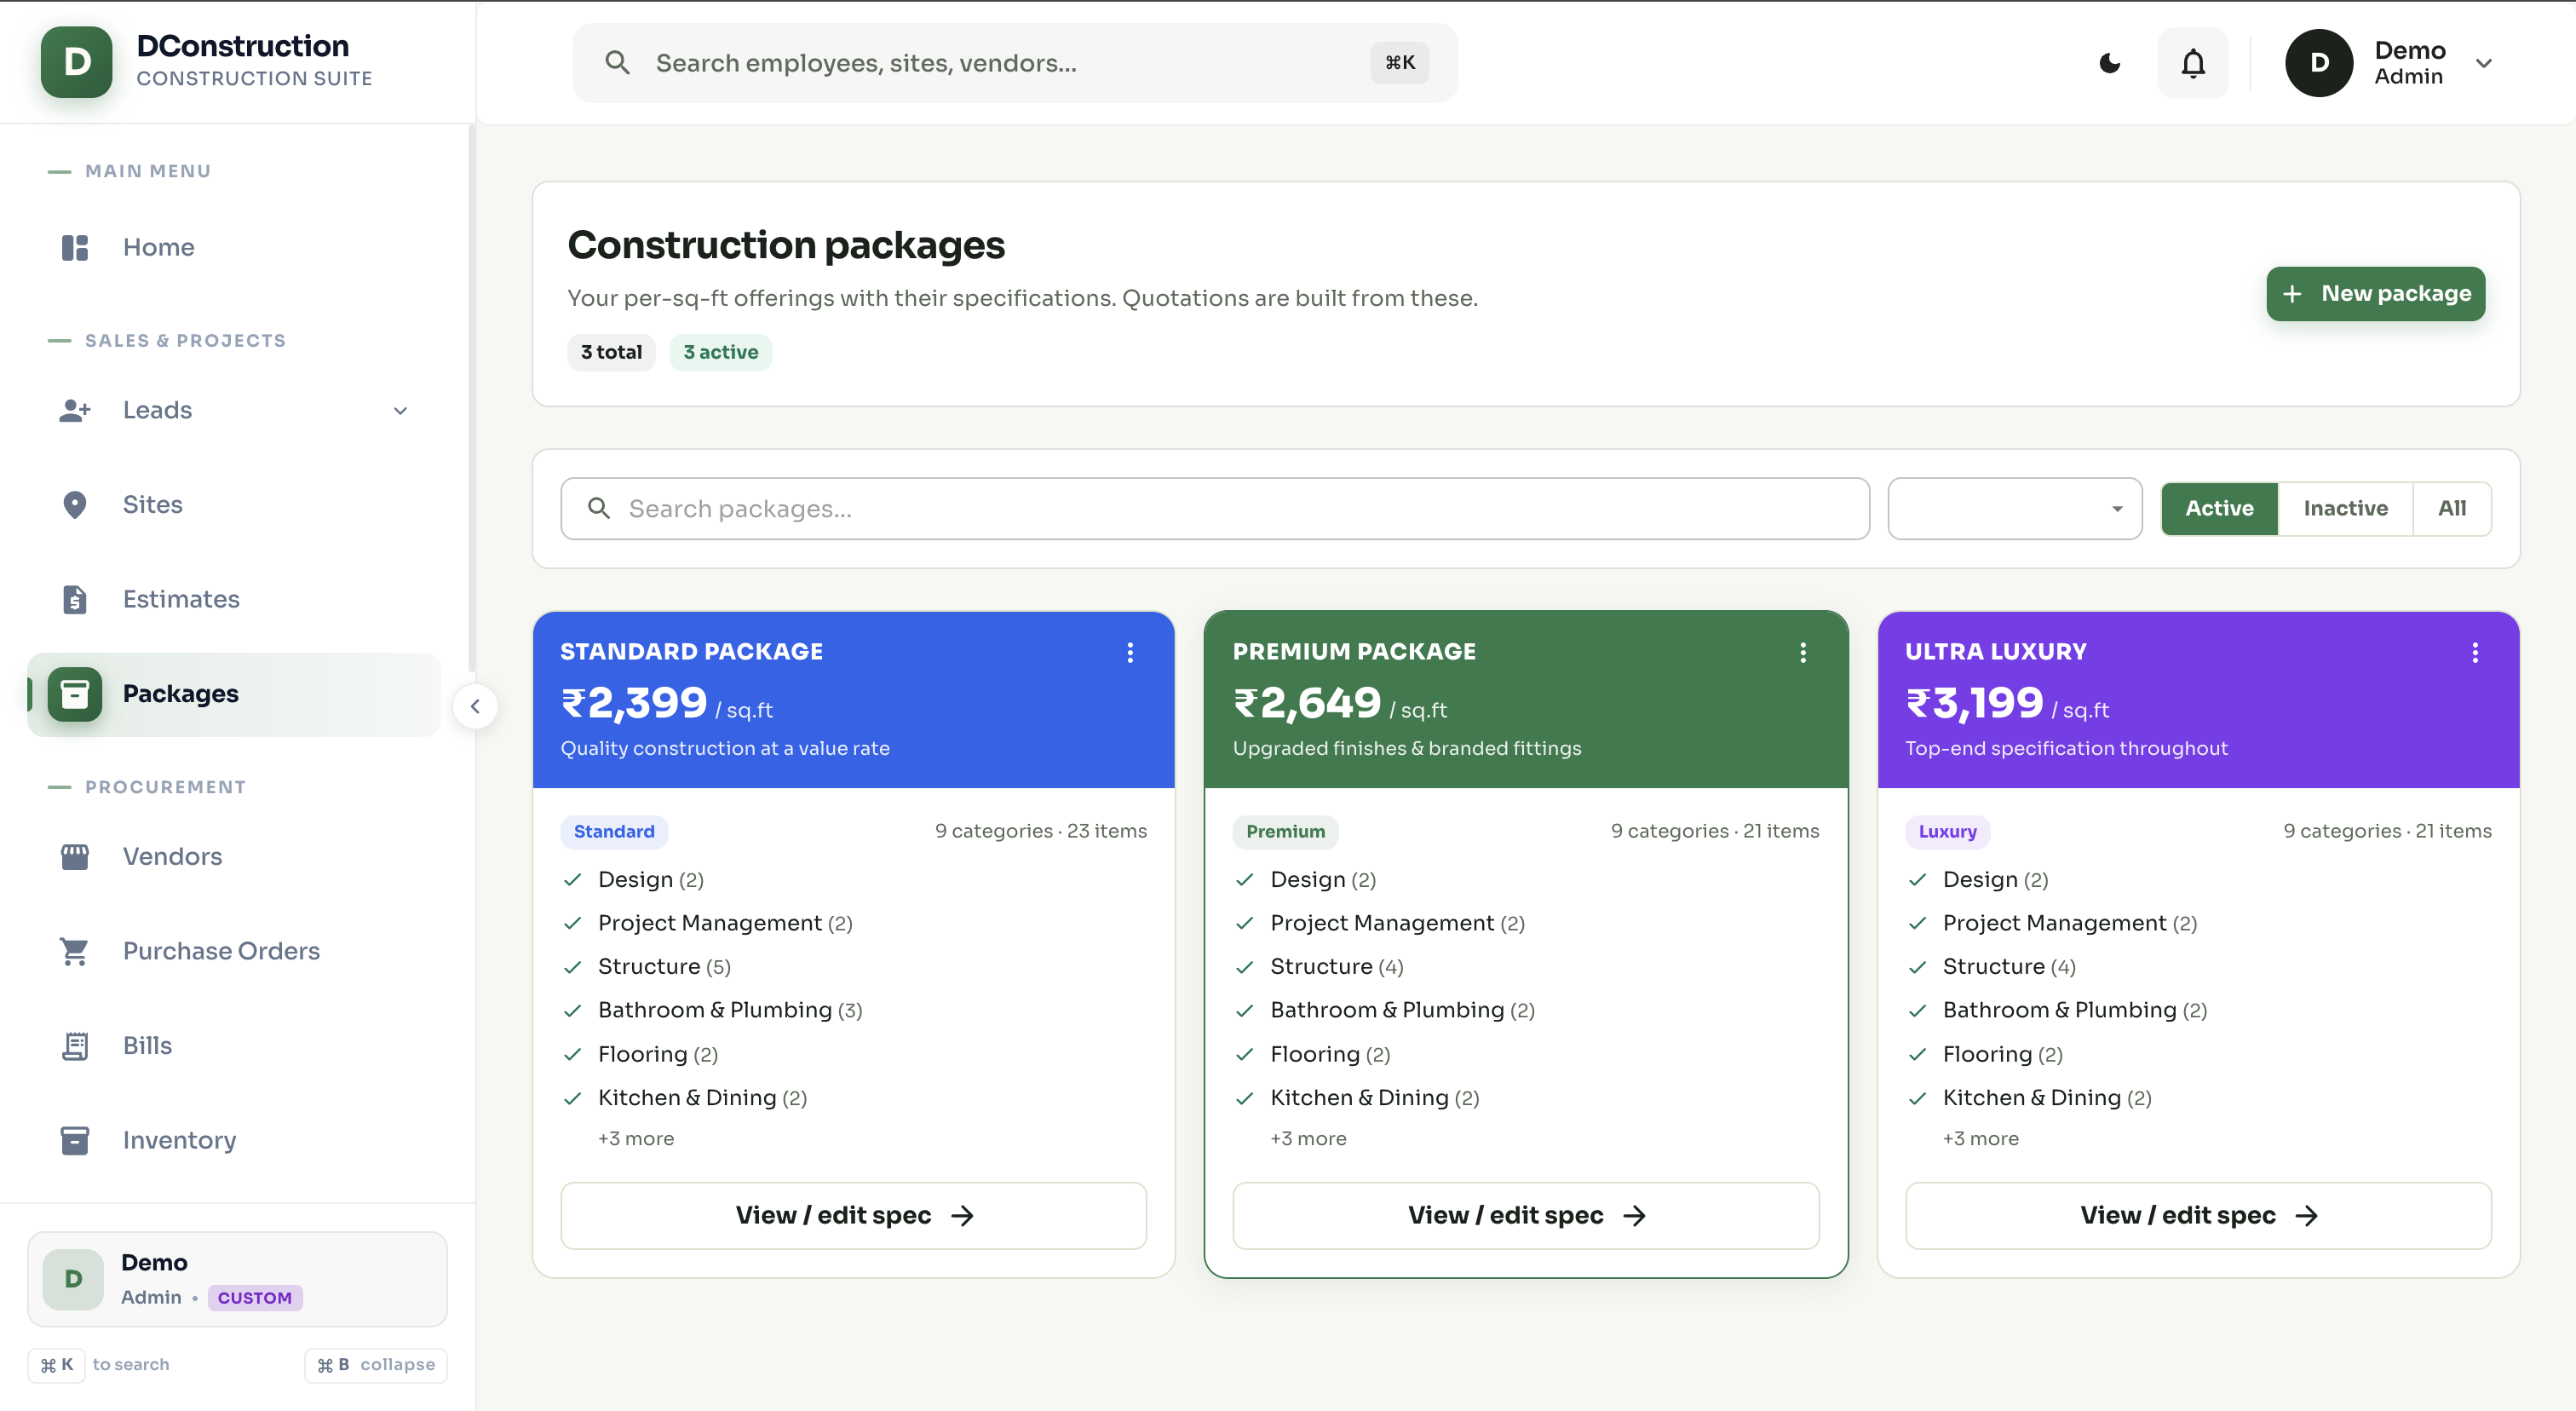Open Standard Package three-dot menu
This screenshot has width=2576, height=1411.
(1130, 653)
